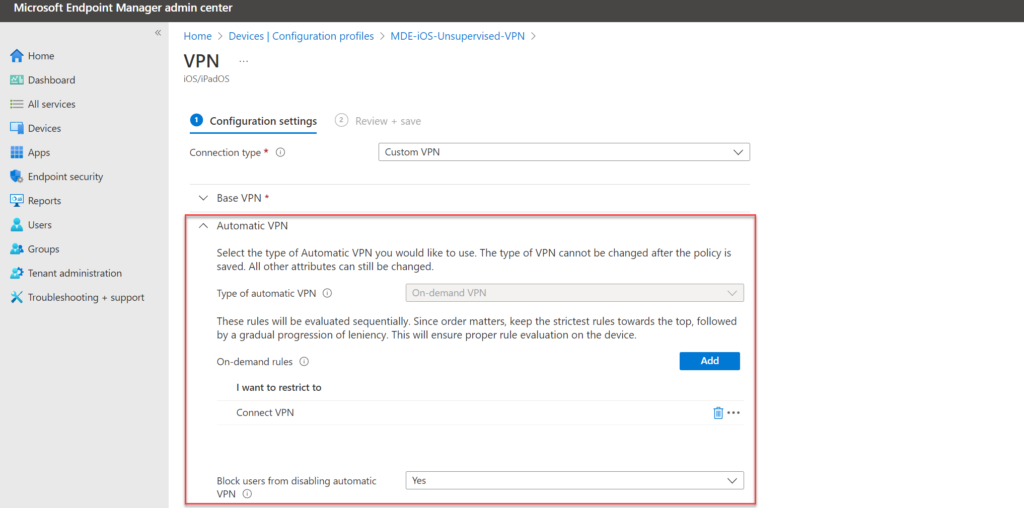Open the ellipsis menu beside VPN title
The height and width of the screenshot is (508, 1024).
[x=244, y=61]
